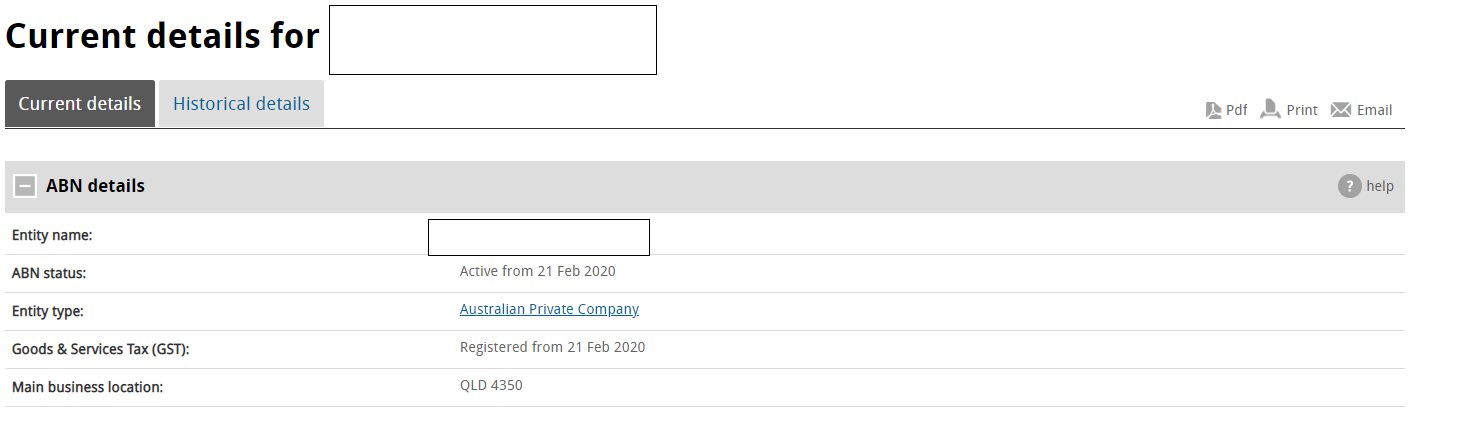The height and width of the screenshot is (436, 1463).
Task: Click the Pdf text label
Action: (1237, 110)
